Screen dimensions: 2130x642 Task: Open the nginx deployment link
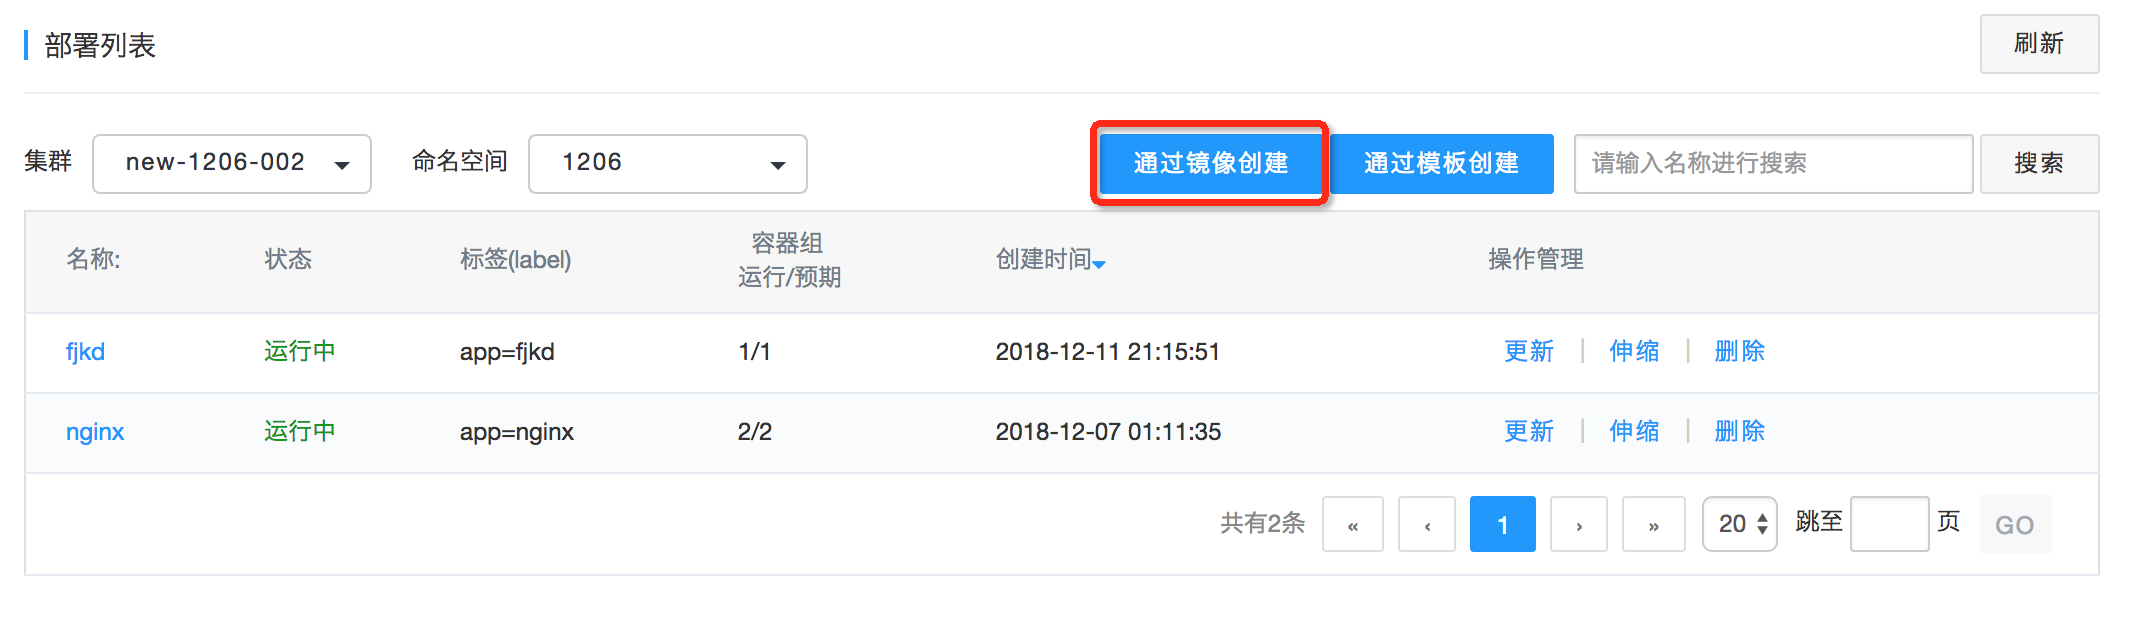(95, 432)
